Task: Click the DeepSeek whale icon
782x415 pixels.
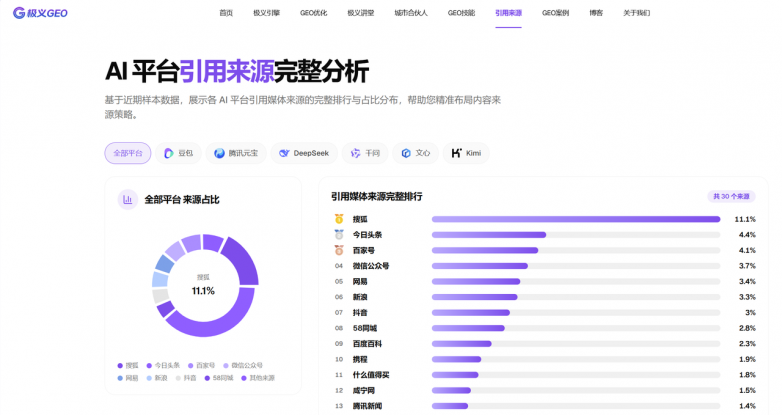Action: click(284, 153)
